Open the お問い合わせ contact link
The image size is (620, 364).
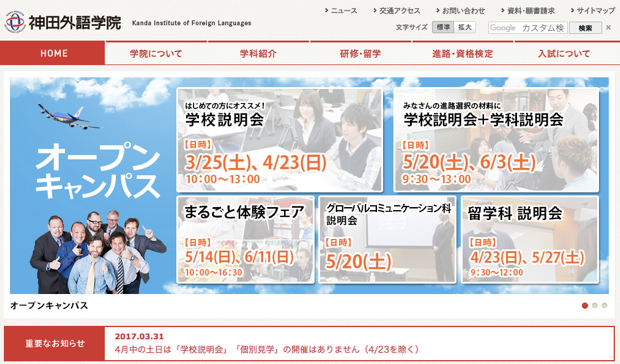460,11
